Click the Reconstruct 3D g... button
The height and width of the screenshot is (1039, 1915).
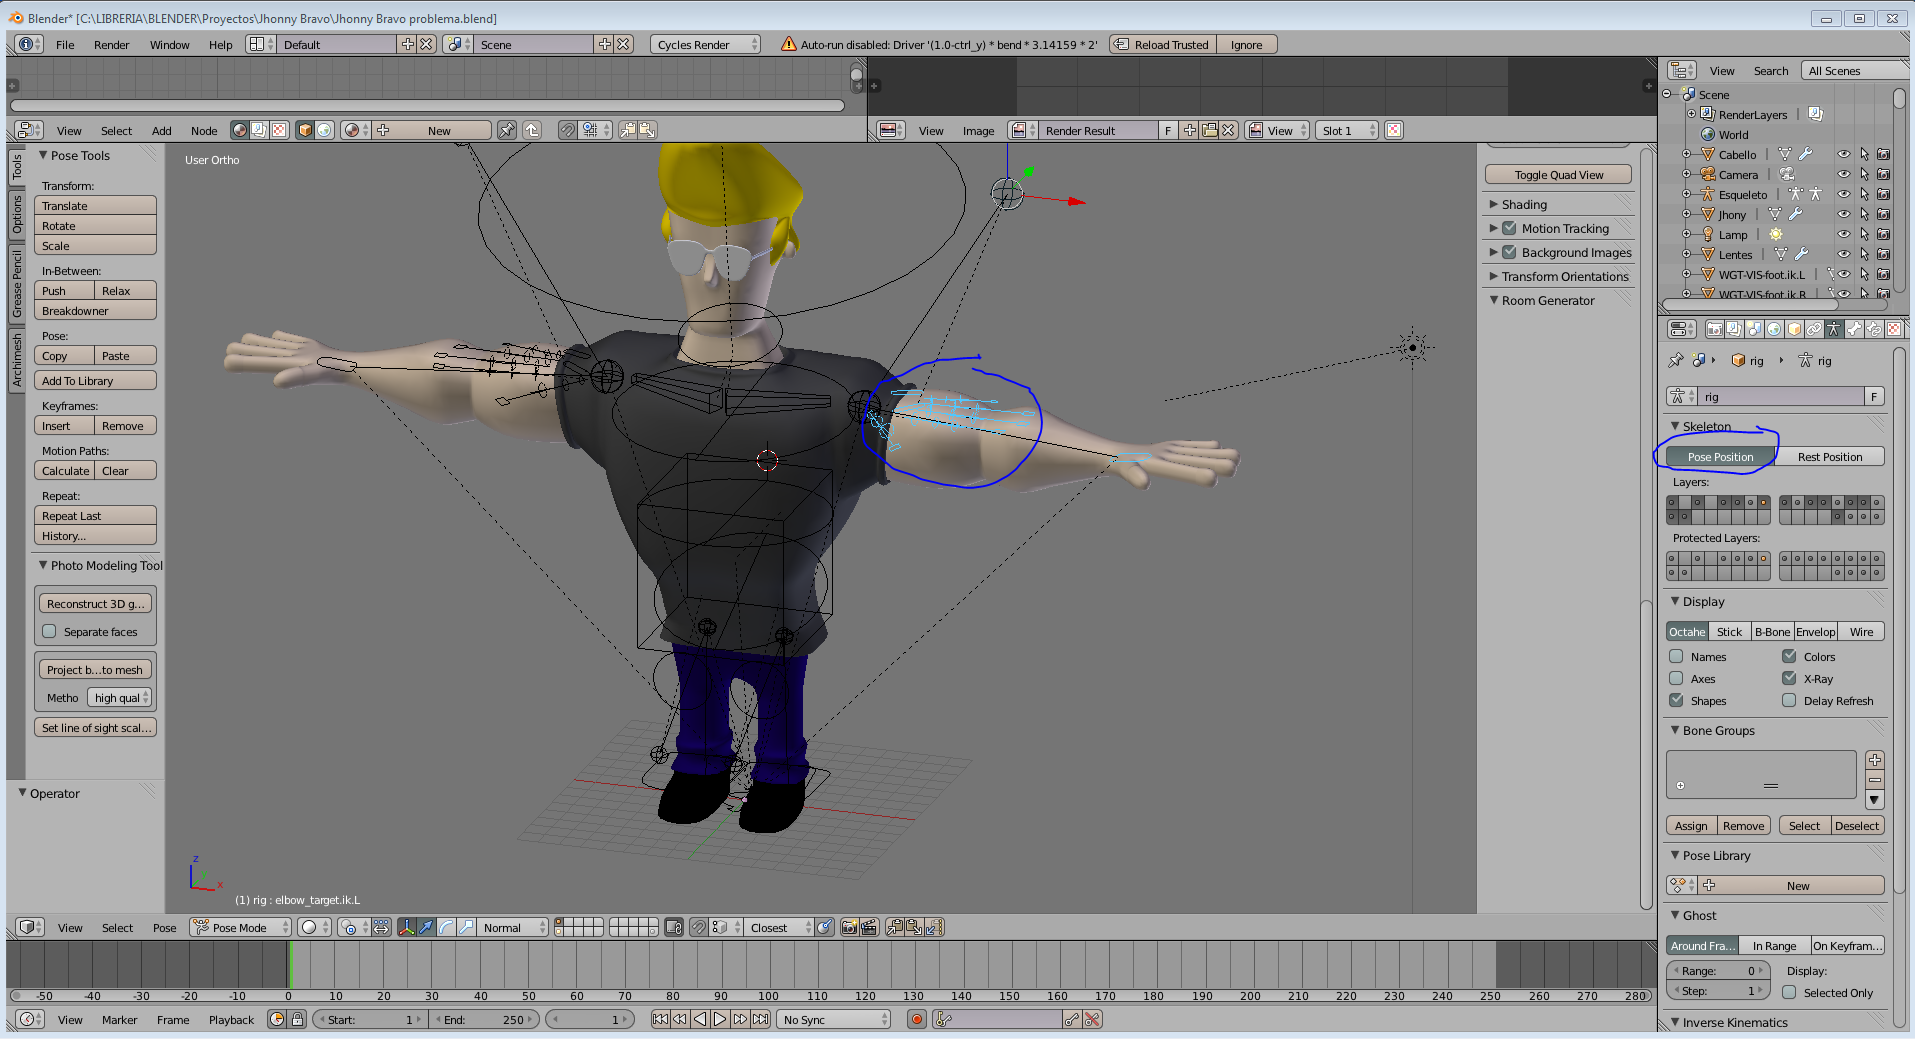(x=95, y=604)
